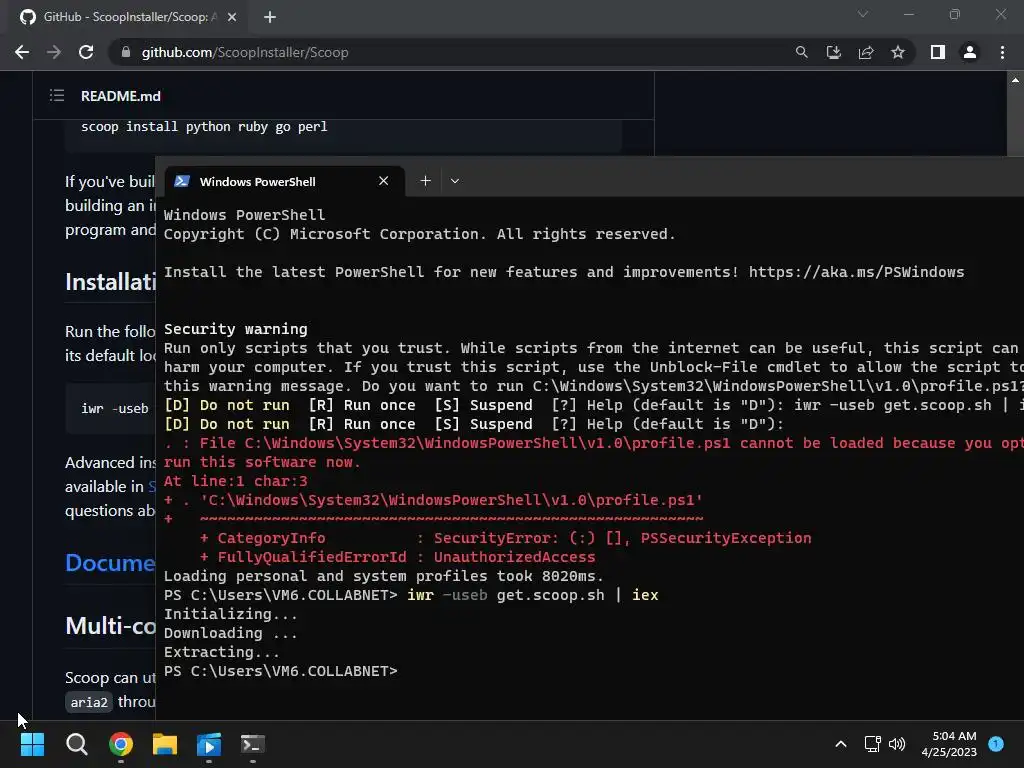This screenshot has width=1024, height=768.
Task: Go back in Chrome browser
Action: pyautogui.click(x=22, y=52)
